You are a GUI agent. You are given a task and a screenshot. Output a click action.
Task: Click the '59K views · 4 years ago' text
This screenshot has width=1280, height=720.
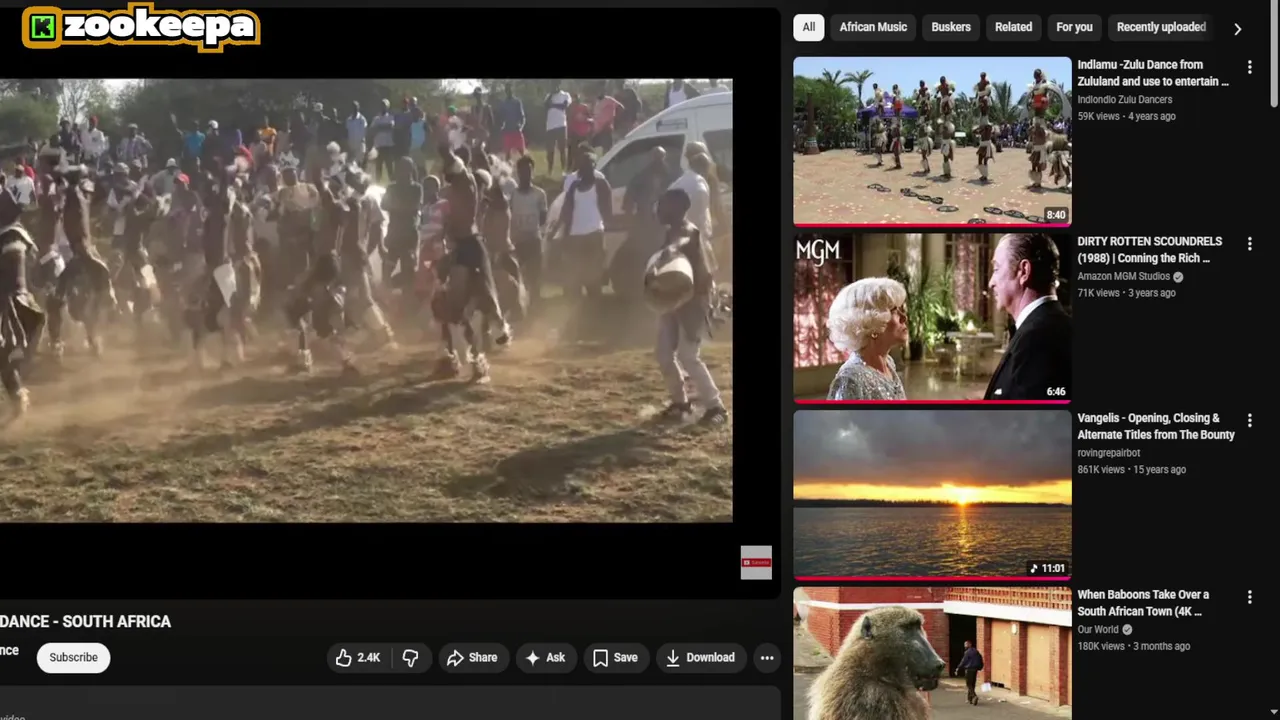coord(1126,116)
